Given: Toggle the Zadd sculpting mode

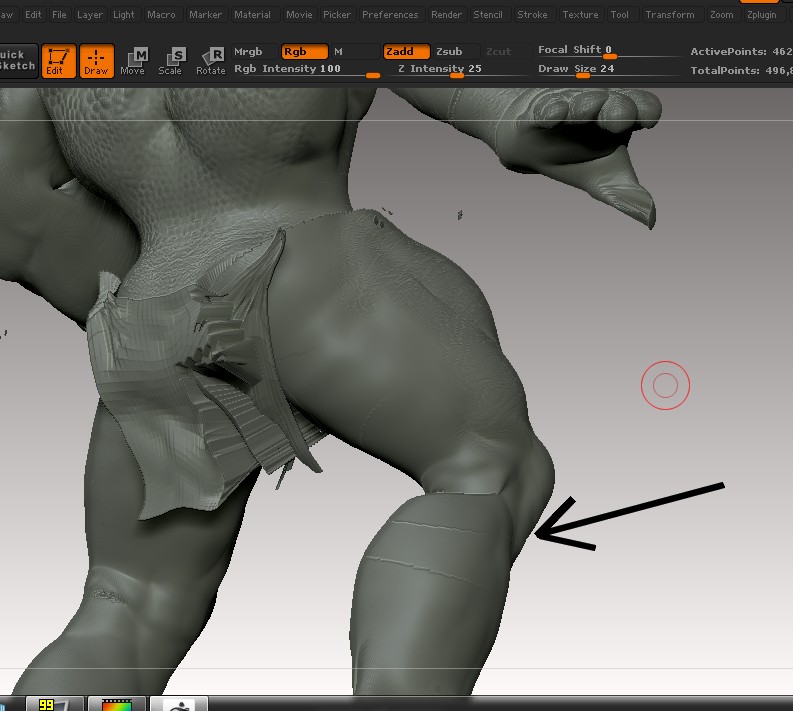Looking at the screenshot, I should [x=406, y=52].
